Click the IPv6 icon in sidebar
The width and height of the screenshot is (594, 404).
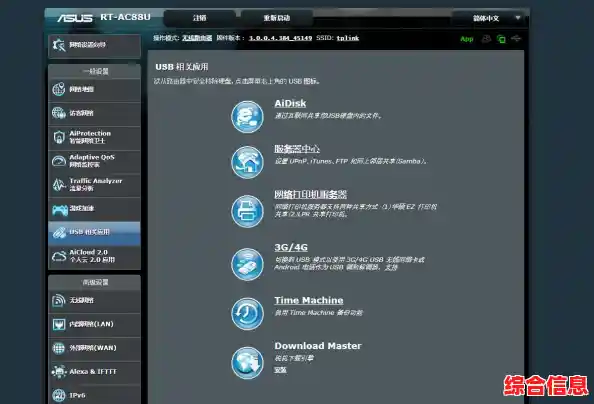(x=59, y=395)
